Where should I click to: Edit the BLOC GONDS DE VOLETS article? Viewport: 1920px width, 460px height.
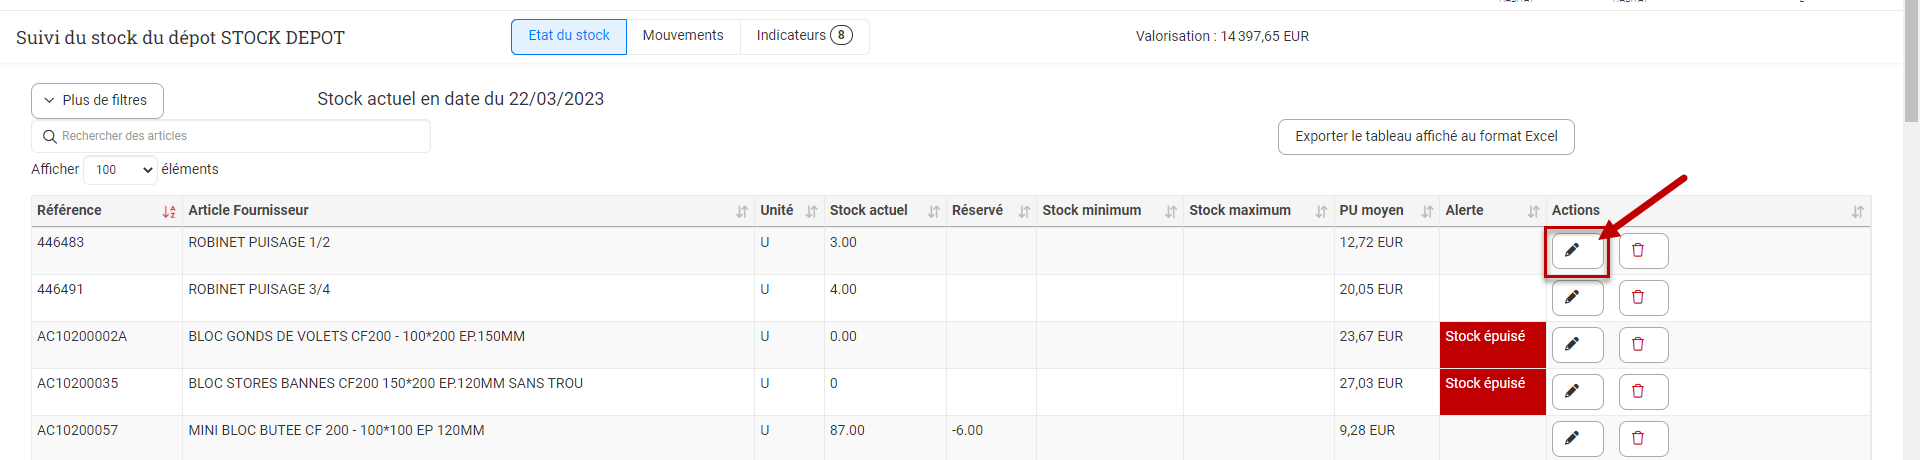pyautogui.click(x=1576, y=345)
